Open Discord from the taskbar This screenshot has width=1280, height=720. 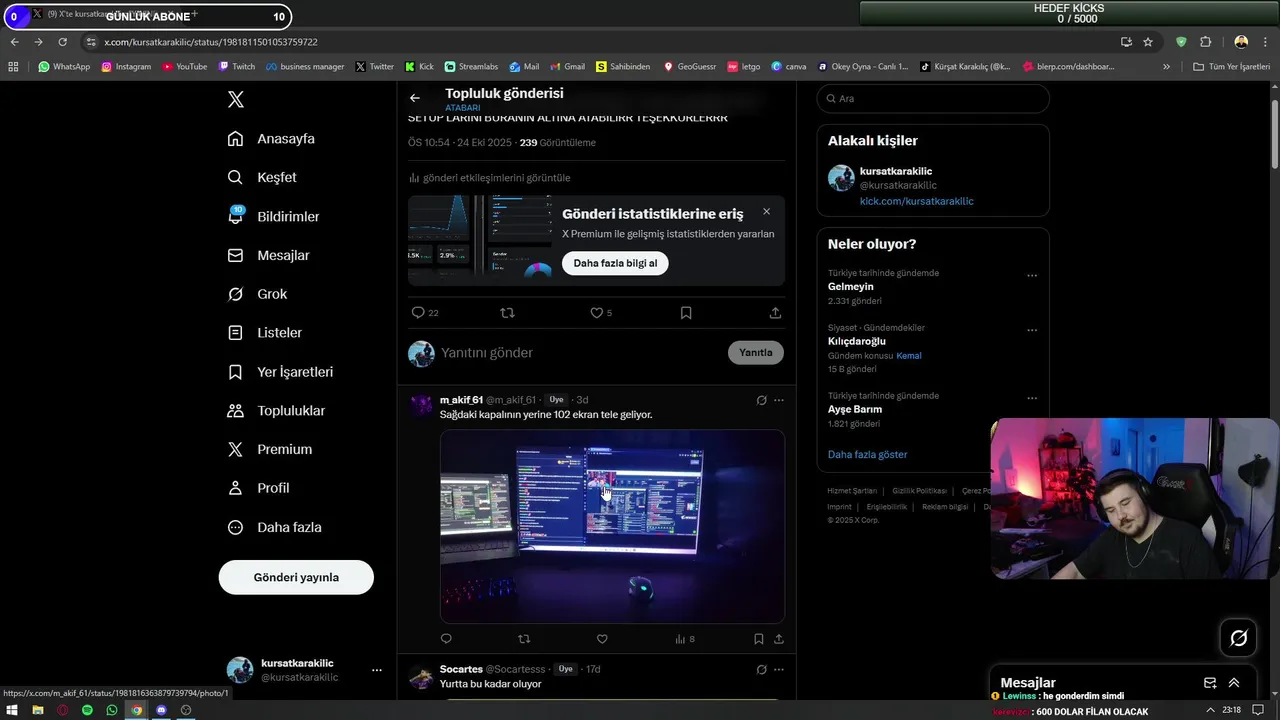tap(161, 710)
